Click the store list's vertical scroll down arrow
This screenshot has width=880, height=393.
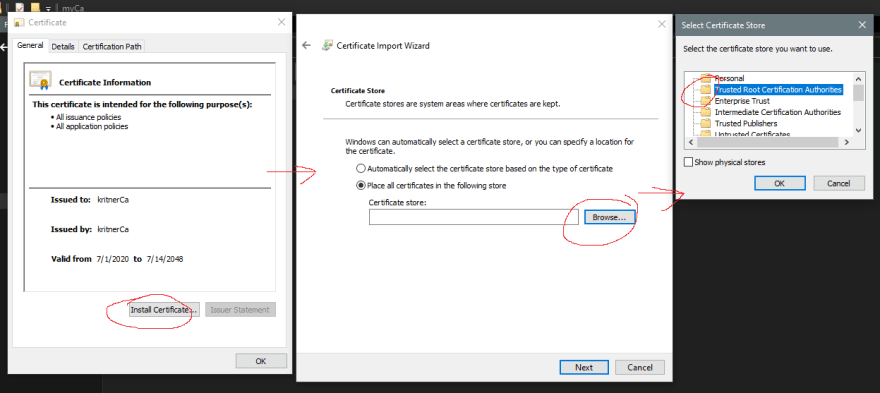[x=858, y=130]
